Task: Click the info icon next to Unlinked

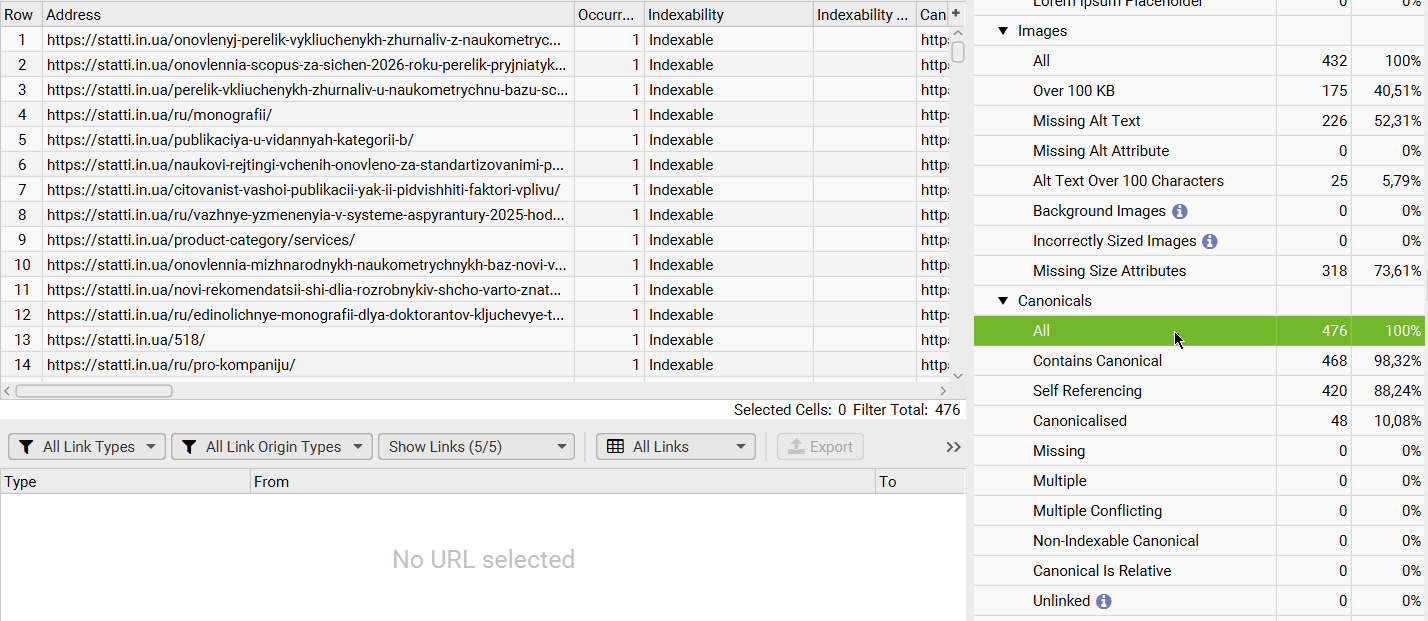Action: point(1103,601)
